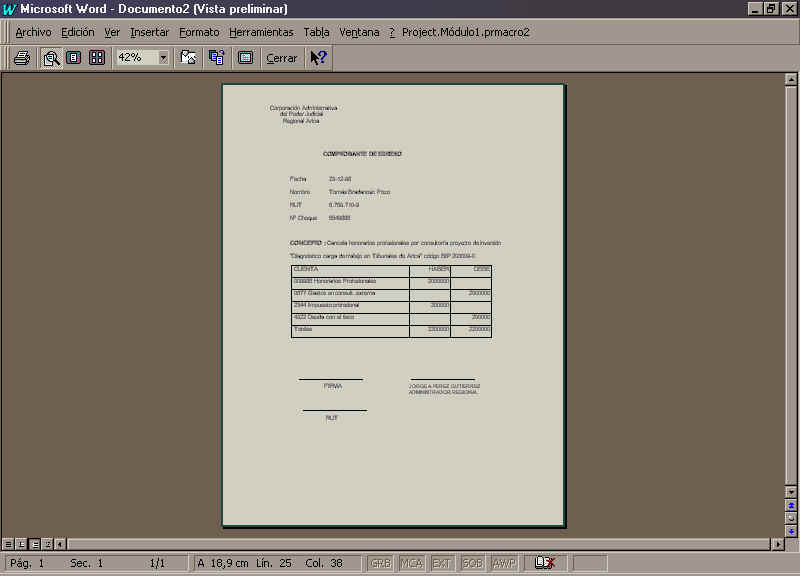Open the 42% zoom dropdown
The image size is (800, 576).
pyautogui.click(x=163, y=58)
